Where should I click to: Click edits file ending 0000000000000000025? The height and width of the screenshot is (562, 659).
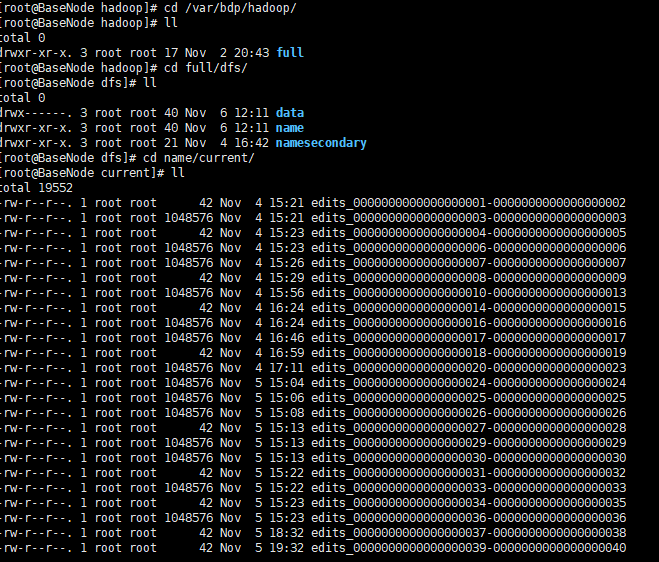tap(469, 398)
